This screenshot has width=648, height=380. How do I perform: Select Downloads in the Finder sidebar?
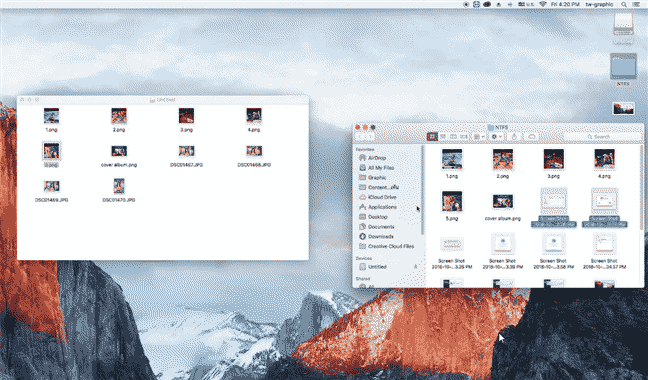click(381, 236)
